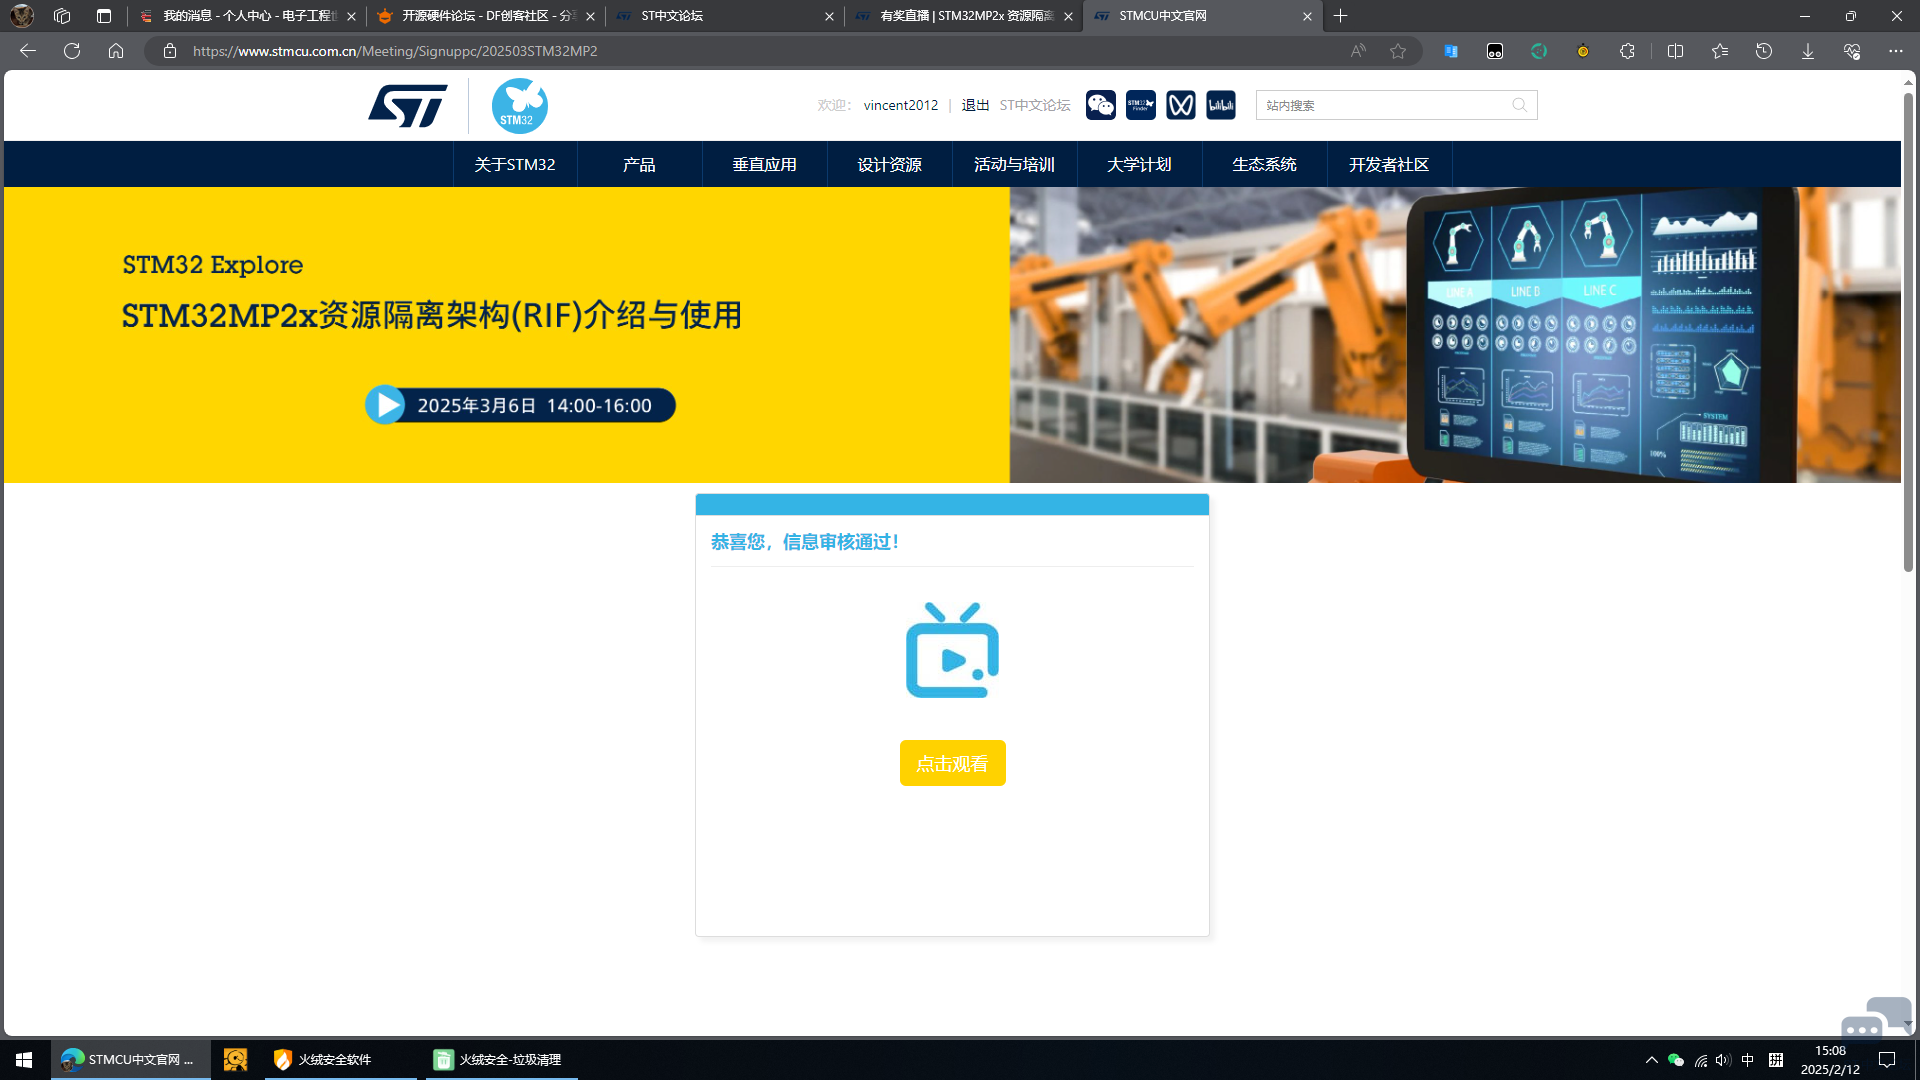The image size is (1920, 1080).
Task: Toggle split screen view
Action: click(x=1676, y=51)
